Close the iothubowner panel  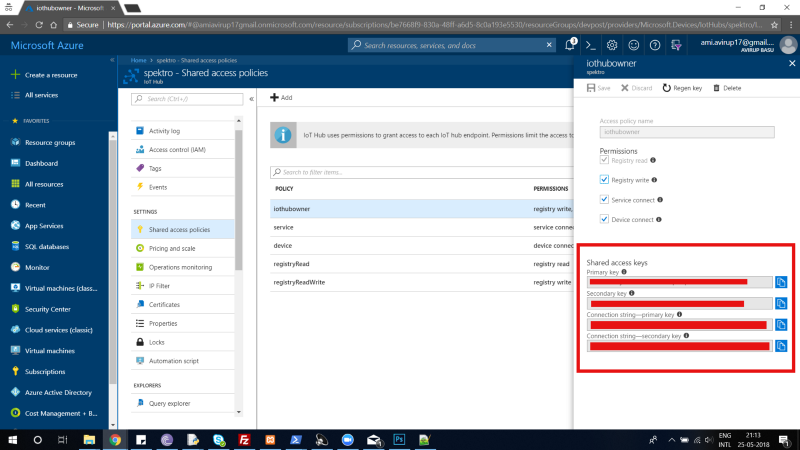[x=792, y=63]
